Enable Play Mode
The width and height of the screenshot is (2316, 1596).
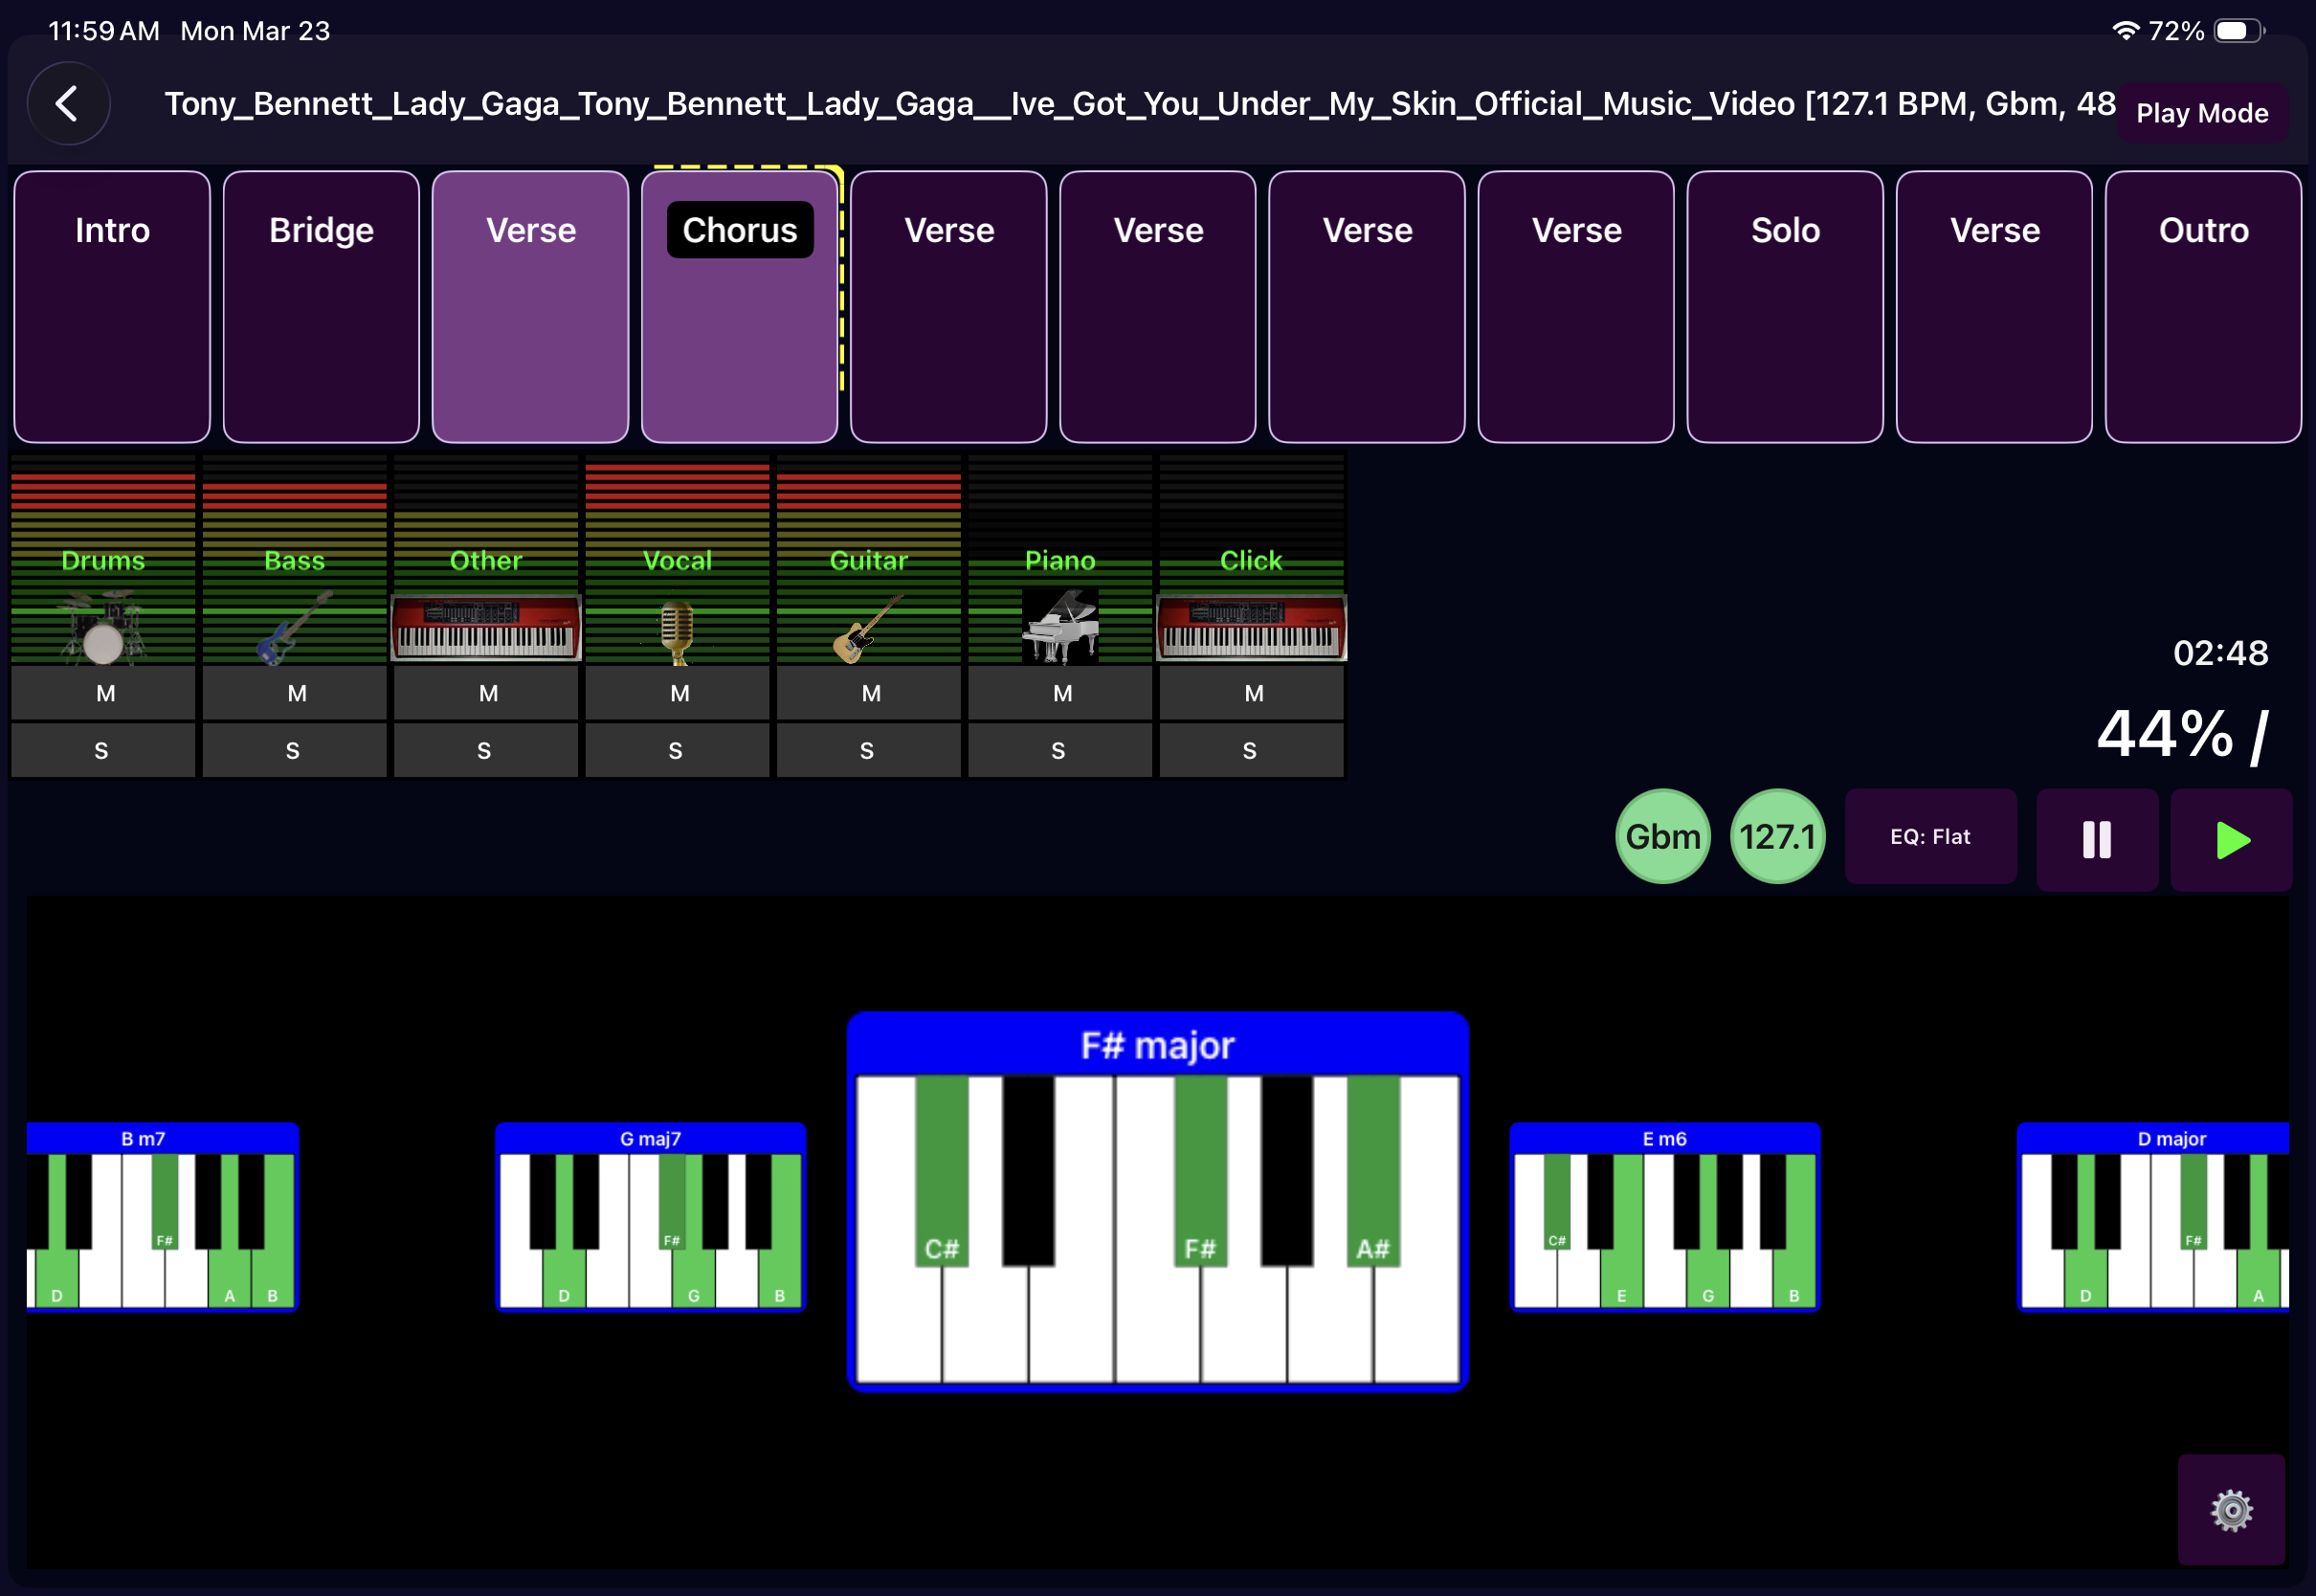pyautogui.click(x=2203, y=112)
